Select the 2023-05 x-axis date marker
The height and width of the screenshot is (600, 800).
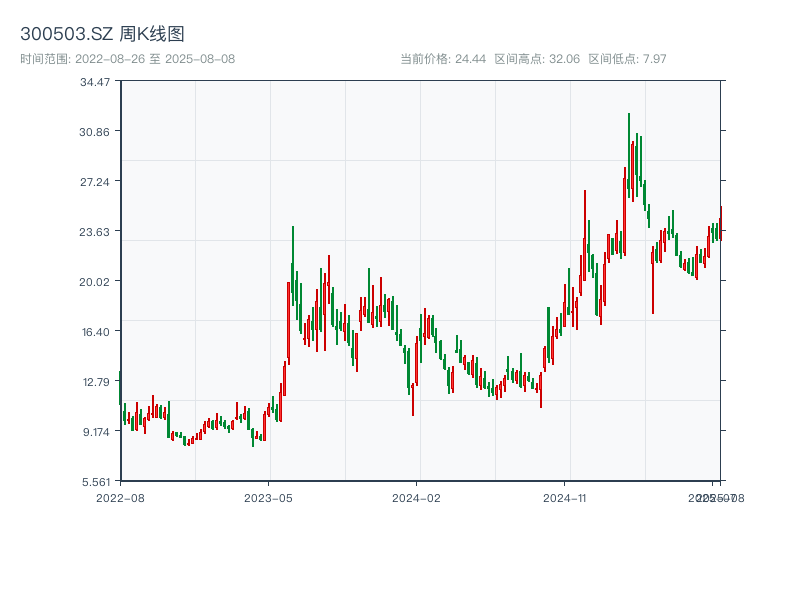(x=268, y=497)
